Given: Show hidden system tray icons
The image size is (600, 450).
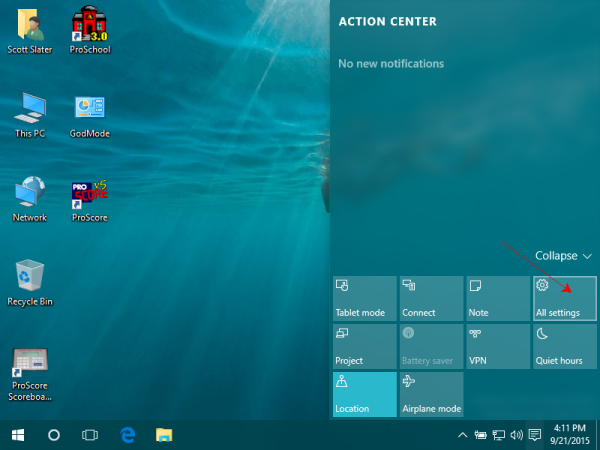Looking at the screenshot, I should tap(462, 435).
